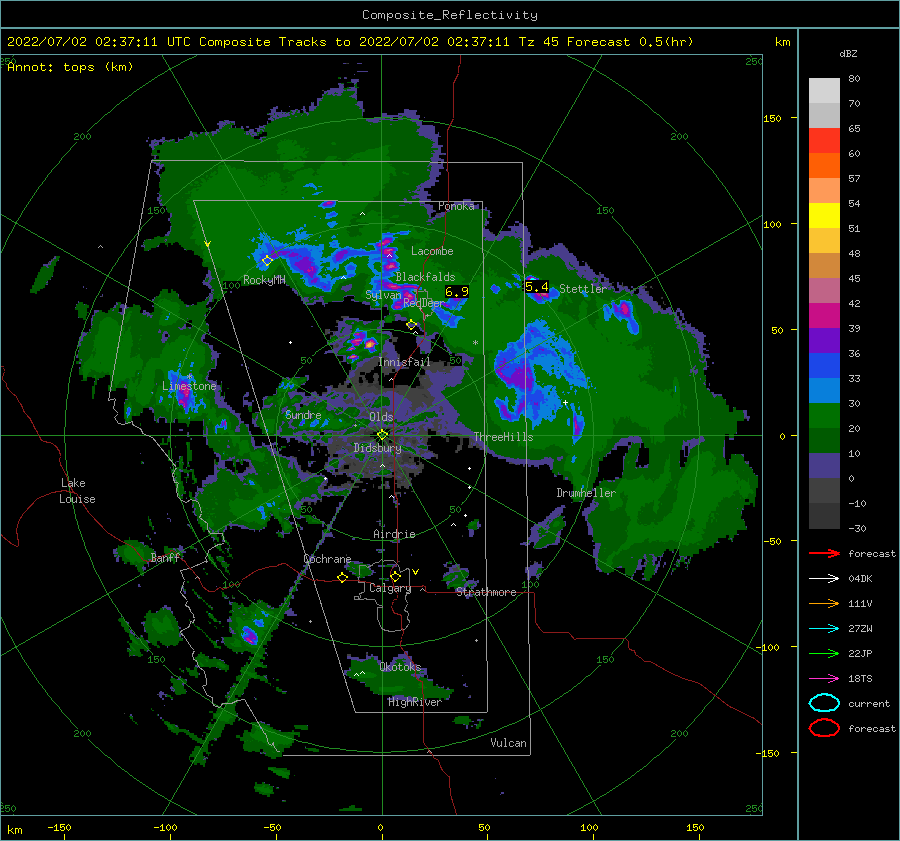The height and width of the screenshot is (841, 900).
Task: Pick the orange 57-60 dBZ swatch
Action: (x=824, y=166)
